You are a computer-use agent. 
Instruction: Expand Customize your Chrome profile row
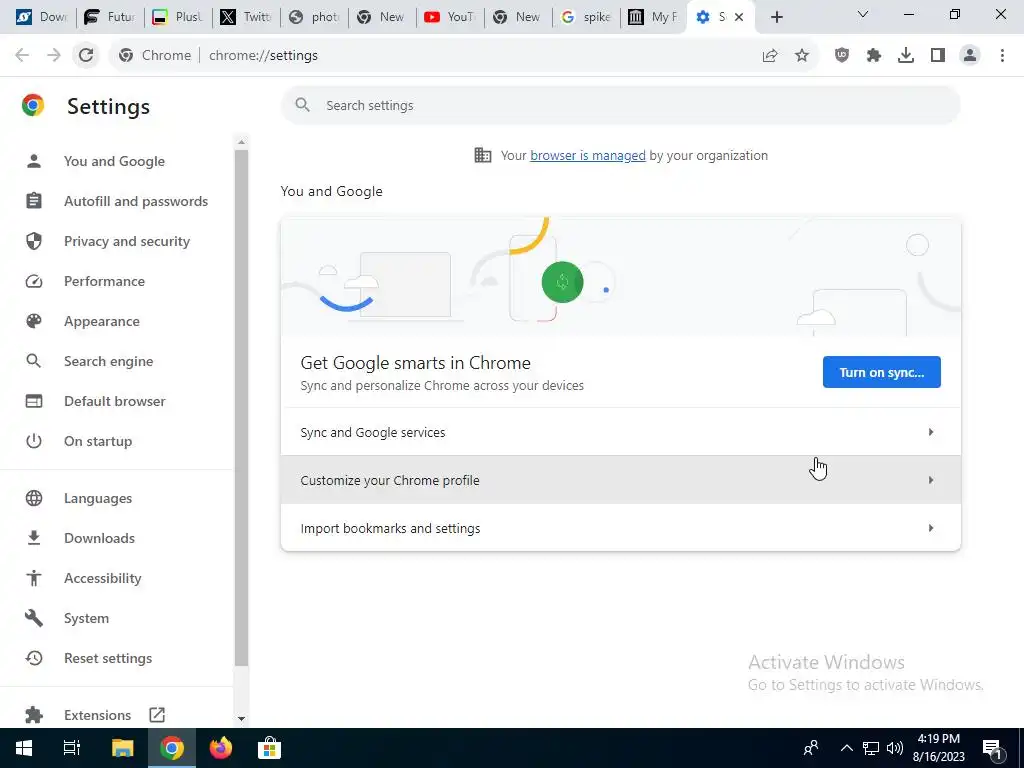click(620, 480)
